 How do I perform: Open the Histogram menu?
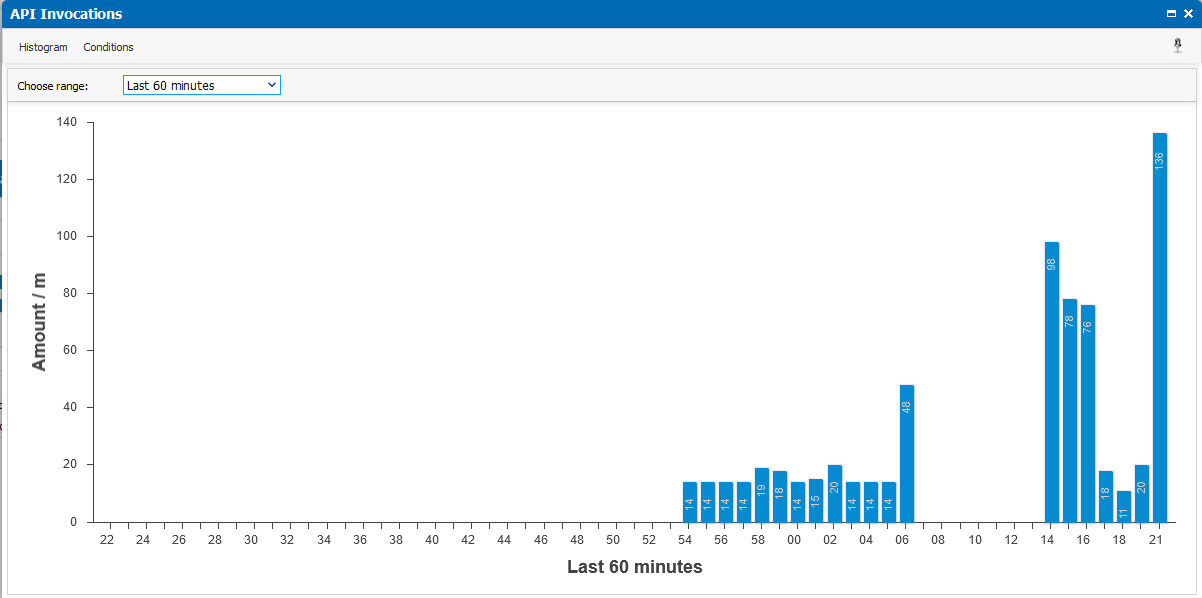[x=43, y=47]
